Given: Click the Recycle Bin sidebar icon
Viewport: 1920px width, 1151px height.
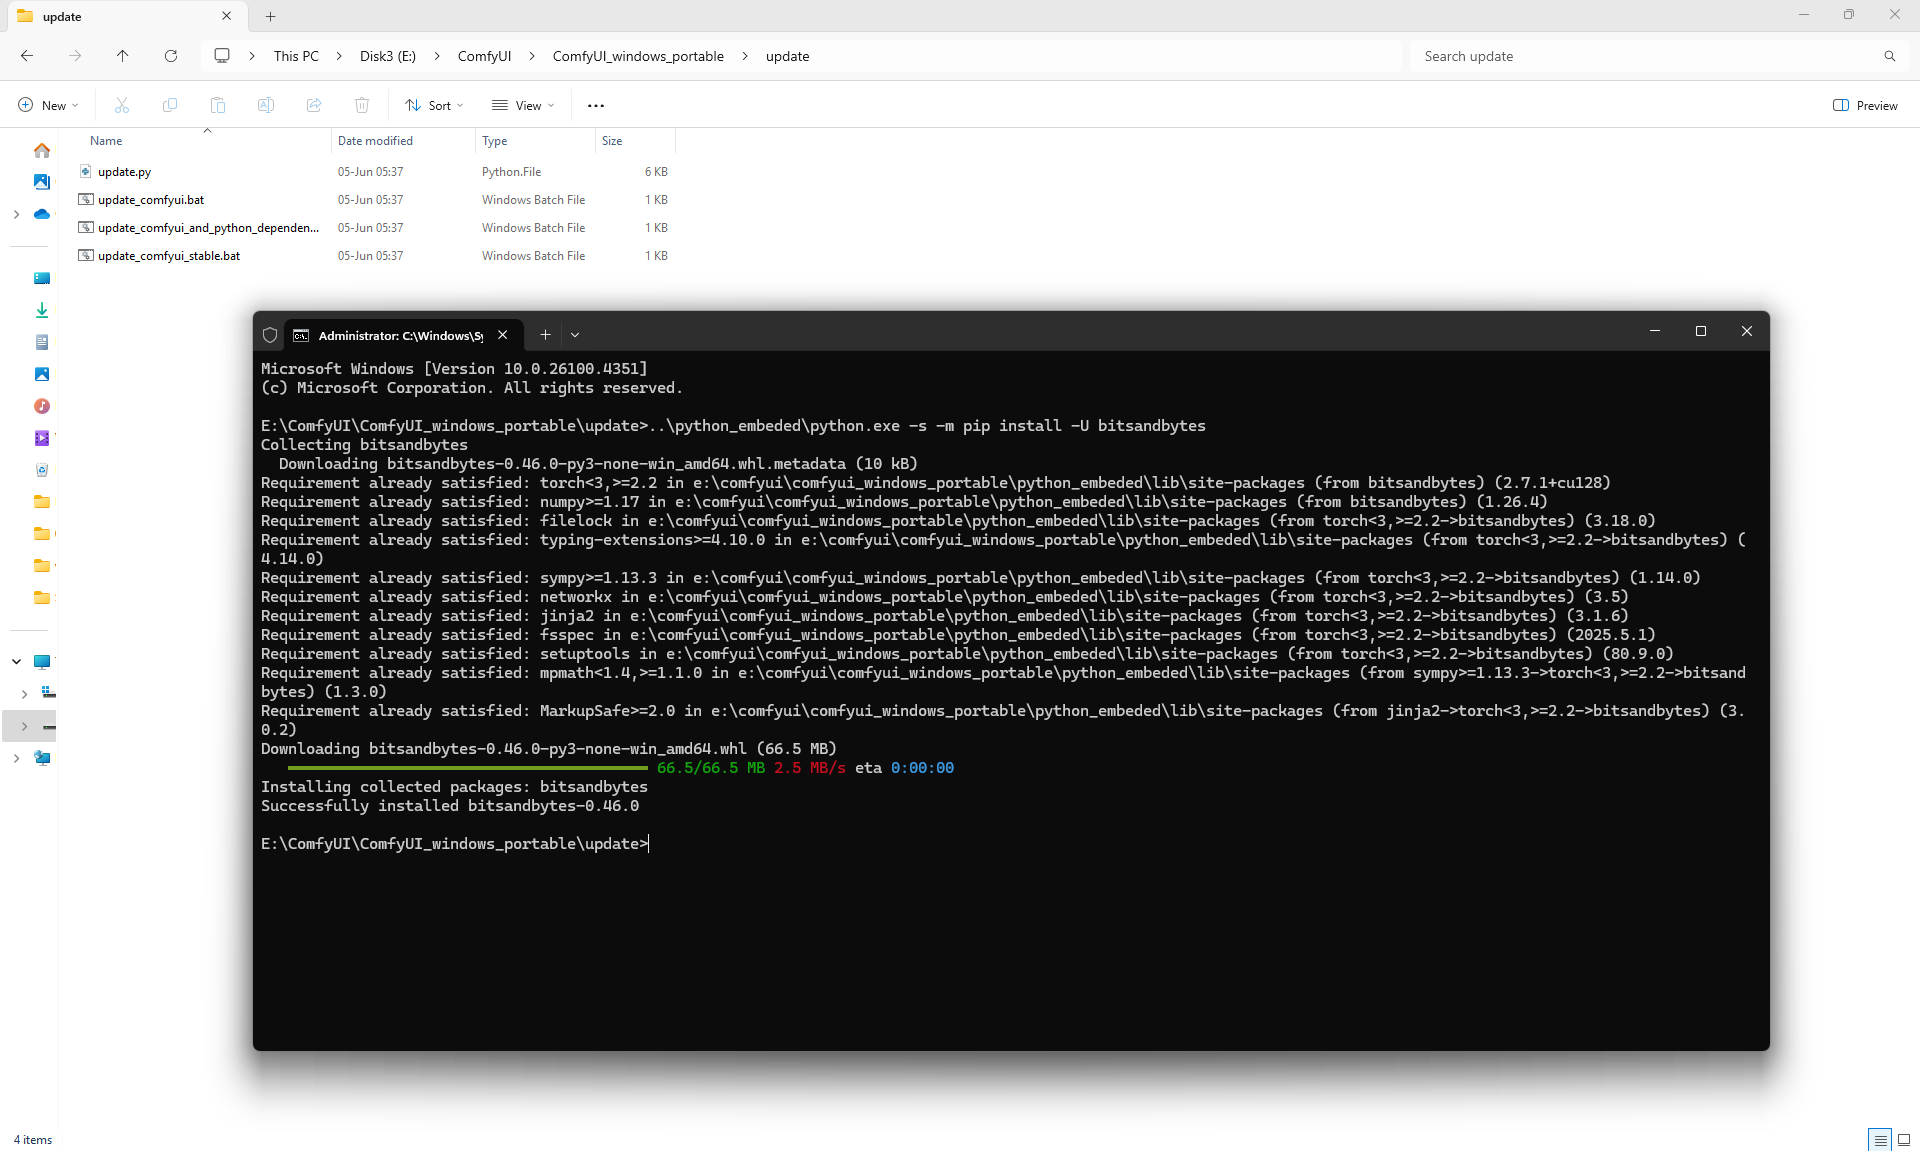Looking at the screenshot, I should pos(41,470).
